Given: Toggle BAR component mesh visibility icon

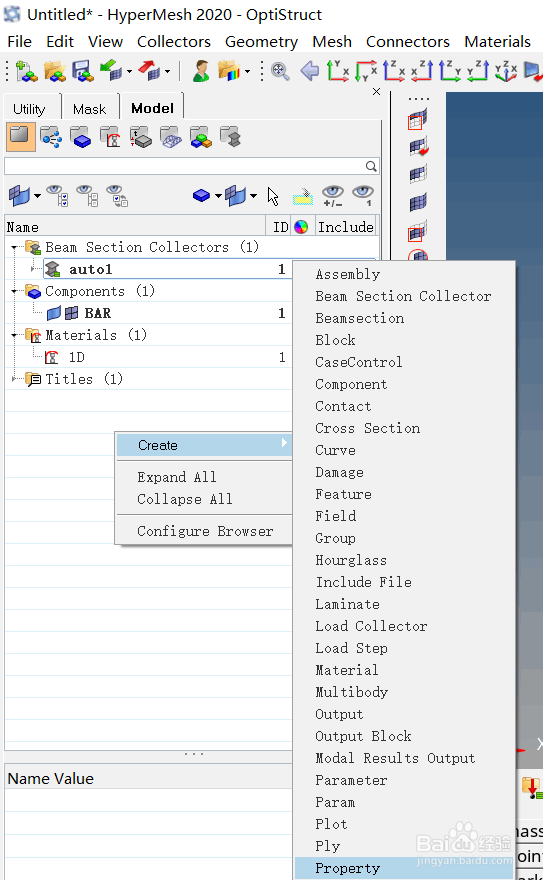Looking at the screenshot, I should pos(72,313).
